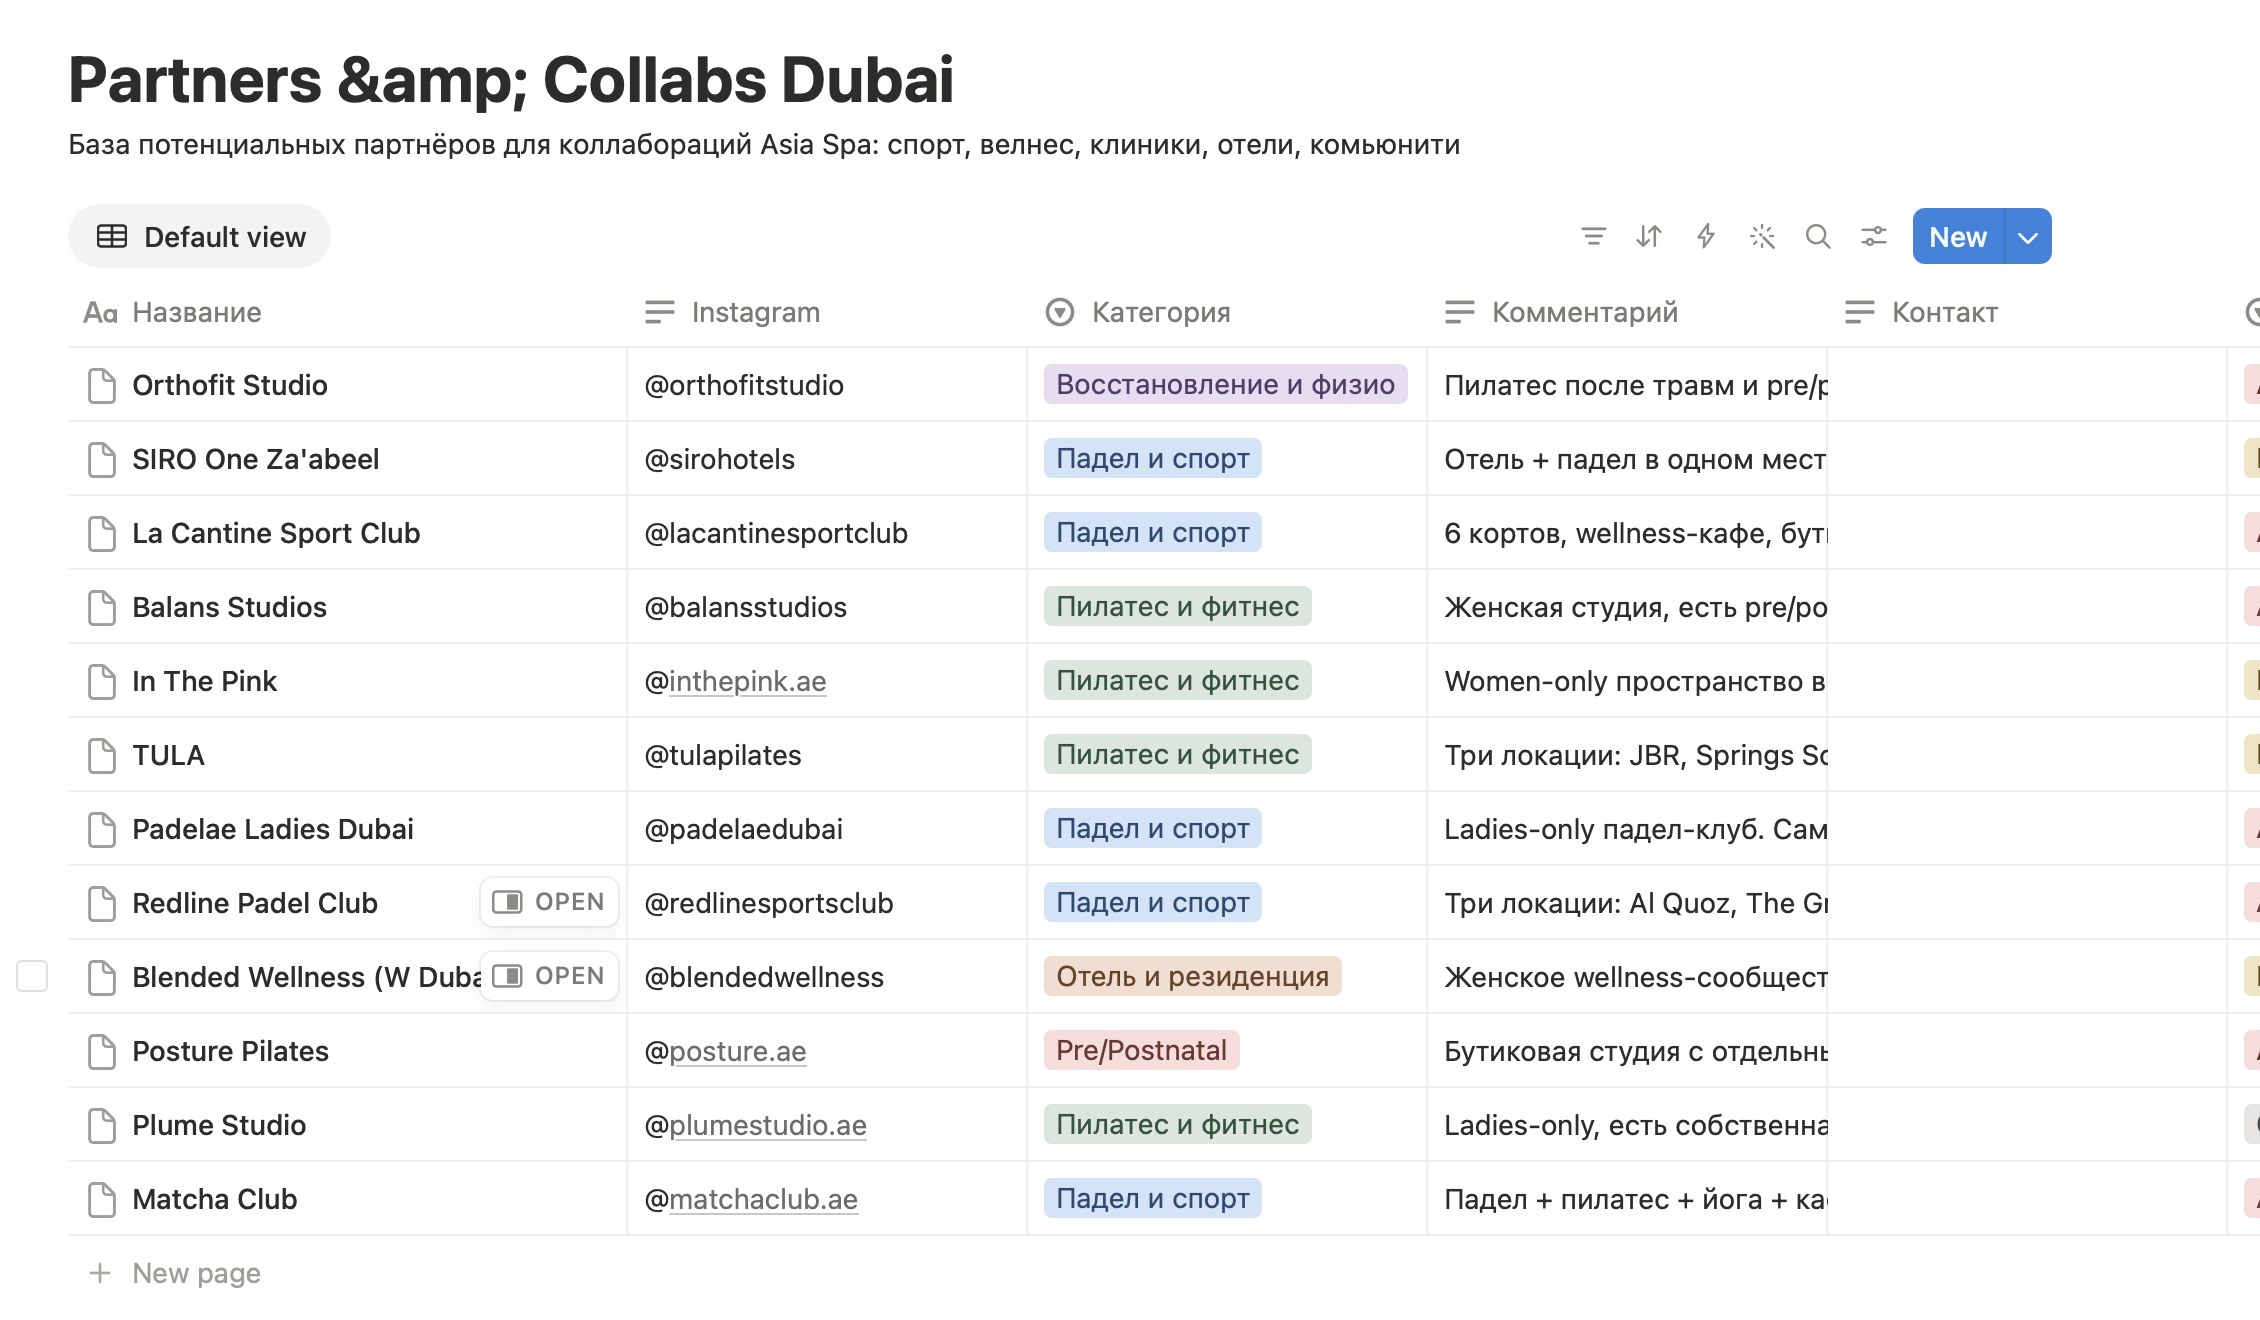Click the AI sparkle icon

coord(1762,237)
